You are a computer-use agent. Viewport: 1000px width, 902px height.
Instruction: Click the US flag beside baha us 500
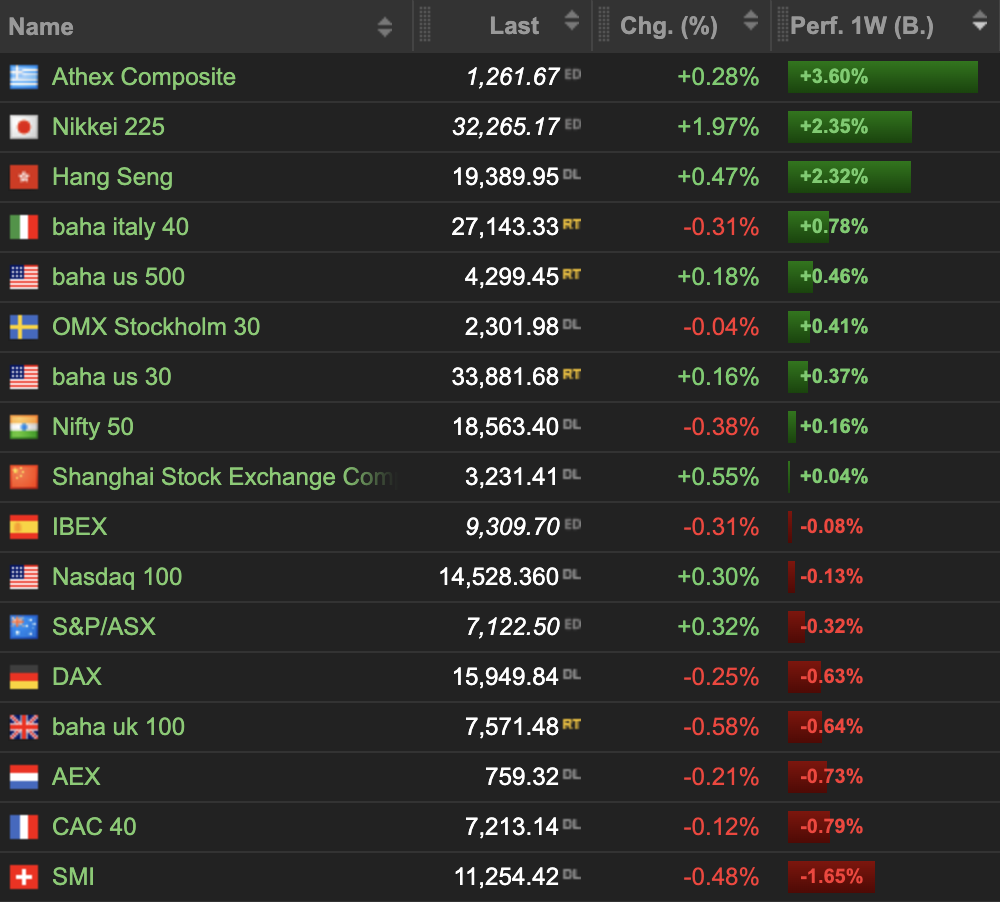coord(24,277)
